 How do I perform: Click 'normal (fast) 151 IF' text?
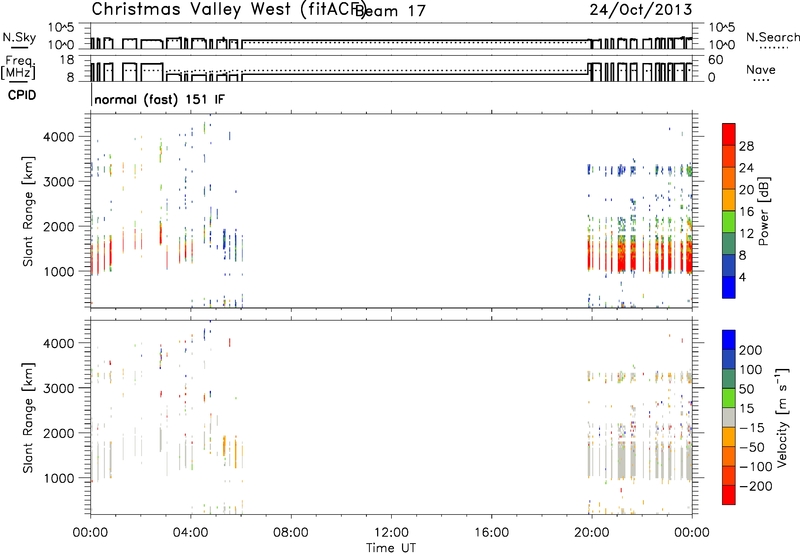[x=159, y=99]
